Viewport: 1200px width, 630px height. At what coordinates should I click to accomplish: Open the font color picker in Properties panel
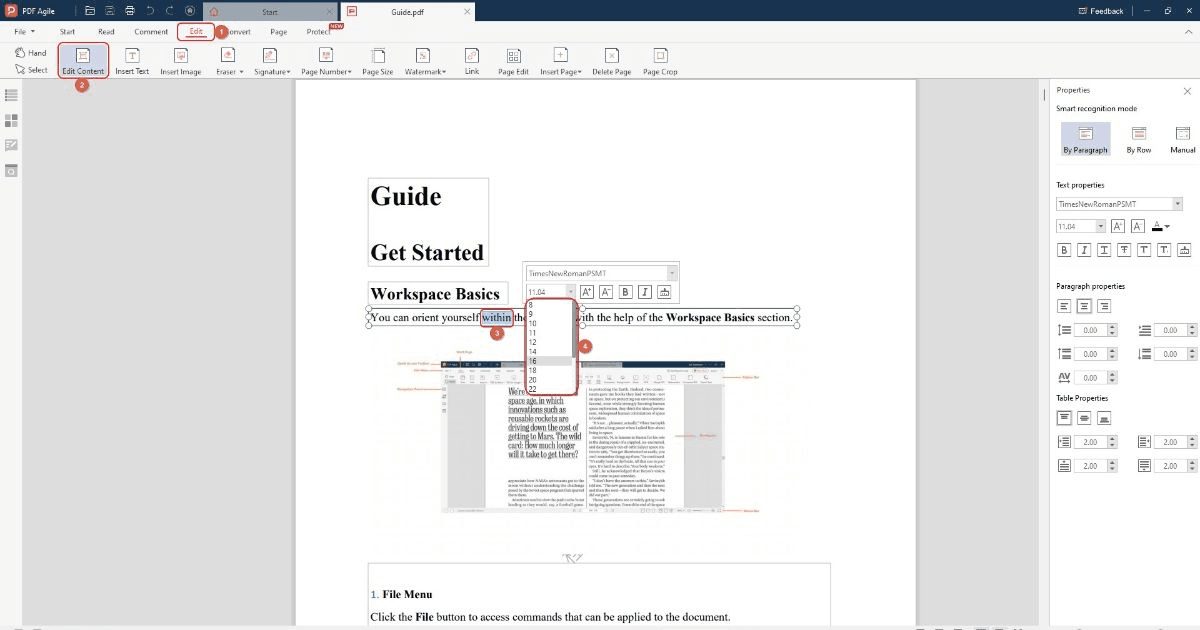[1160, 227]
